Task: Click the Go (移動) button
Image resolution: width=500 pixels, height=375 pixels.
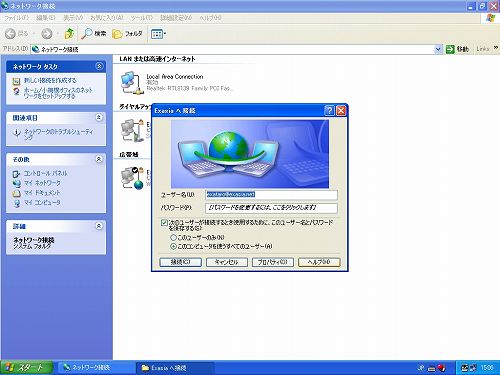Action: pos(457,49)
